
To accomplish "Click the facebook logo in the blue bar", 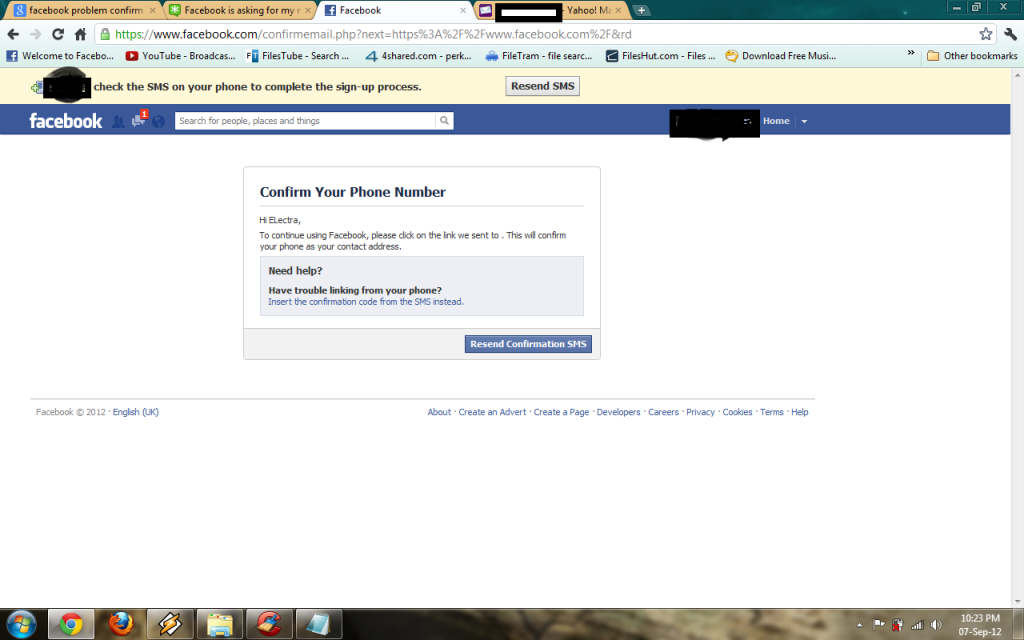I will pyautogui.click(x=65, y=121).
